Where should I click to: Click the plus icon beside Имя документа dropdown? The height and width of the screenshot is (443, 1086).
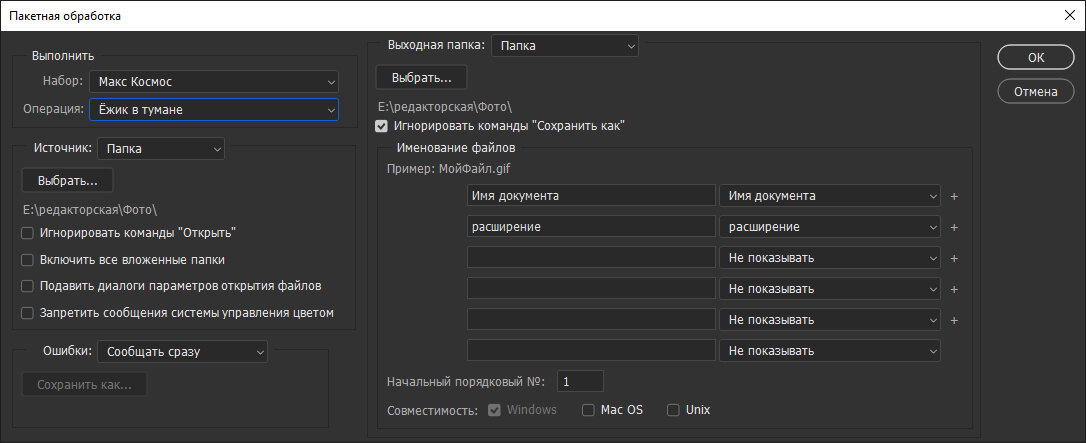point(954,197)
